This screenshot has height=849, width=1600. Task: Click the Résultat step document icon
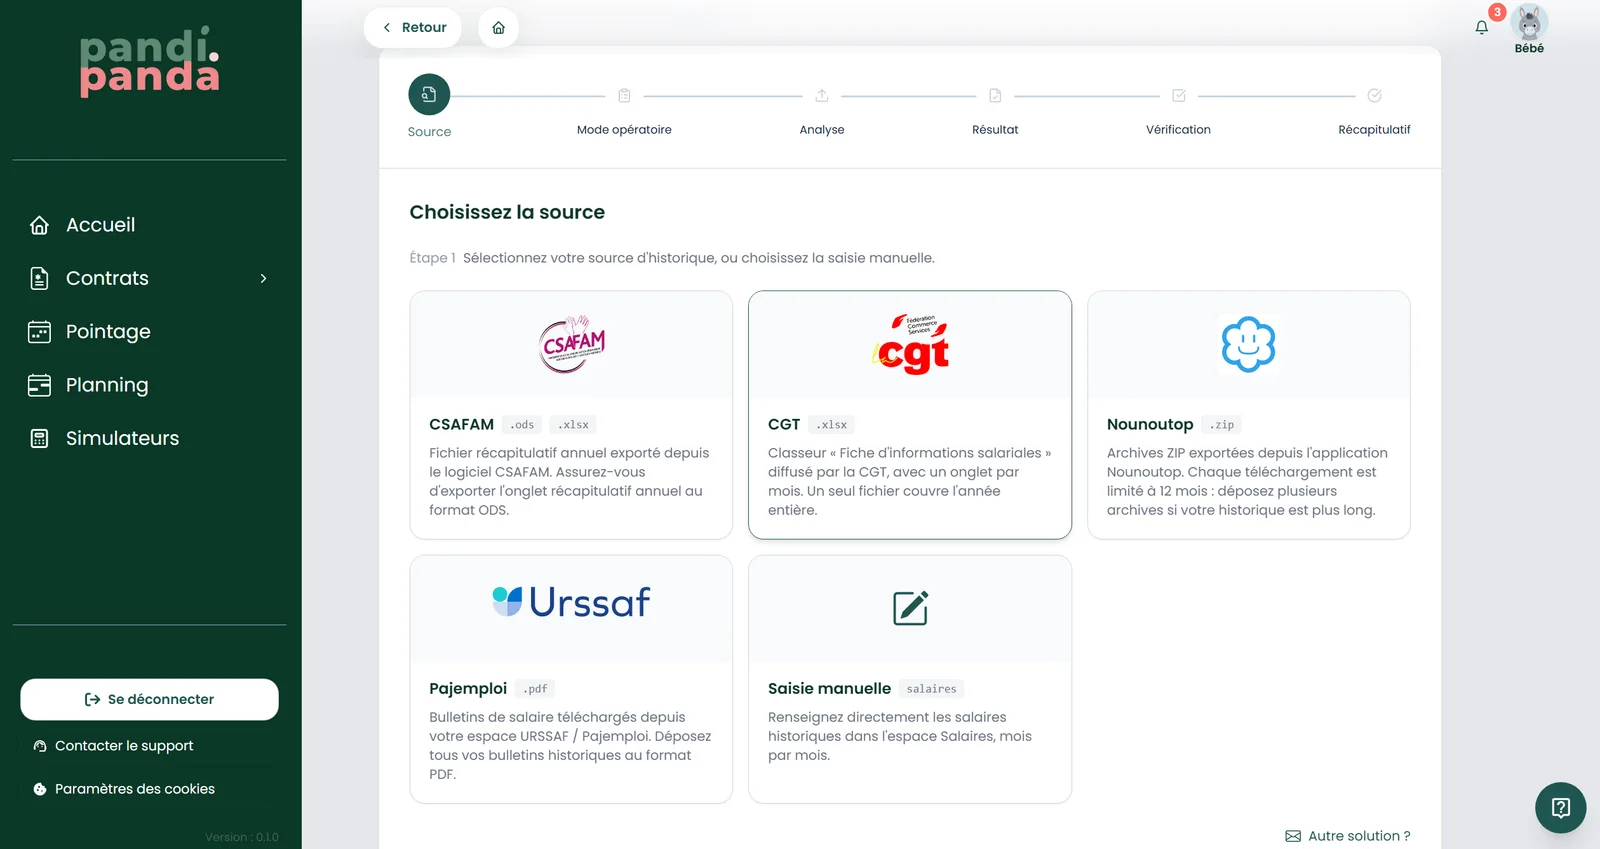(x=995, y=96)
